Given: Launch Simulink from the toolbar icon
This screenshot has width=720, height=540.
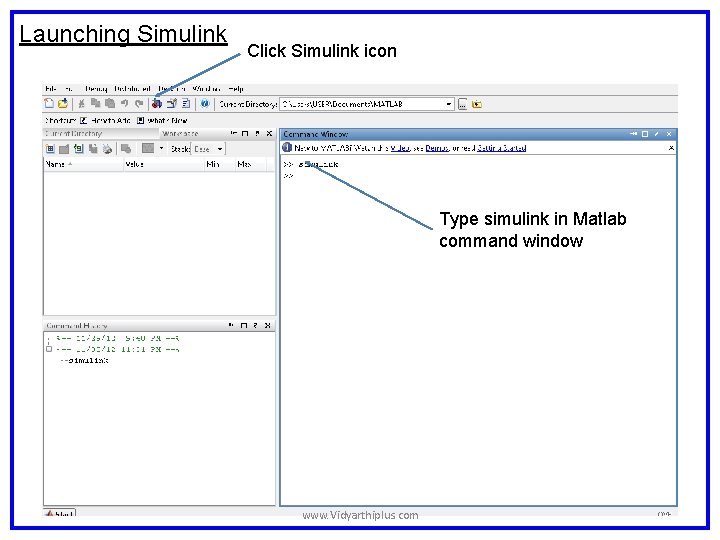Looking at the screenshot, I should point(157,104).
